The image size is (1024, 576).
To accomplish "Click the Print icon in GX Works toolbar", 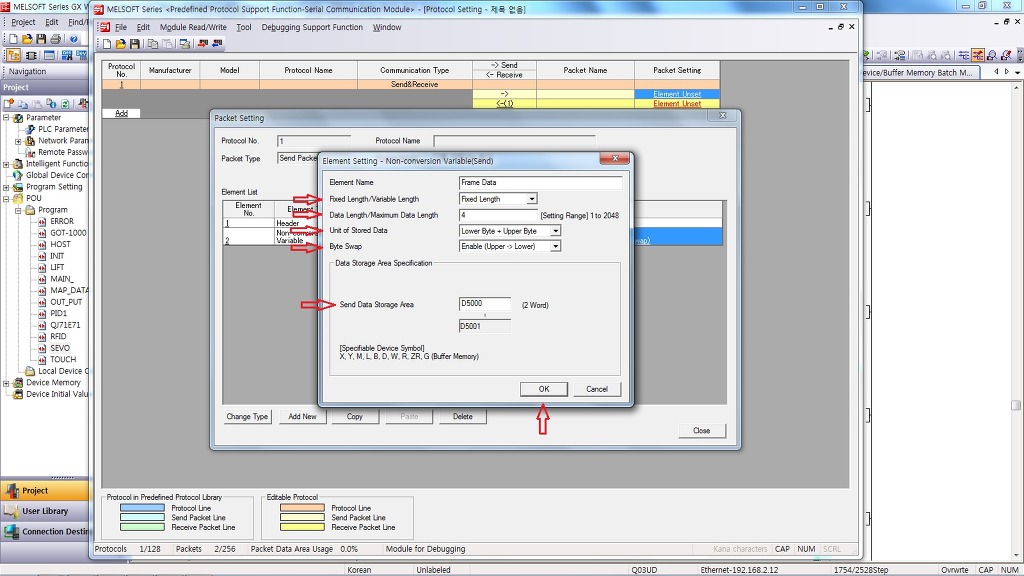I will pos(56,39).
